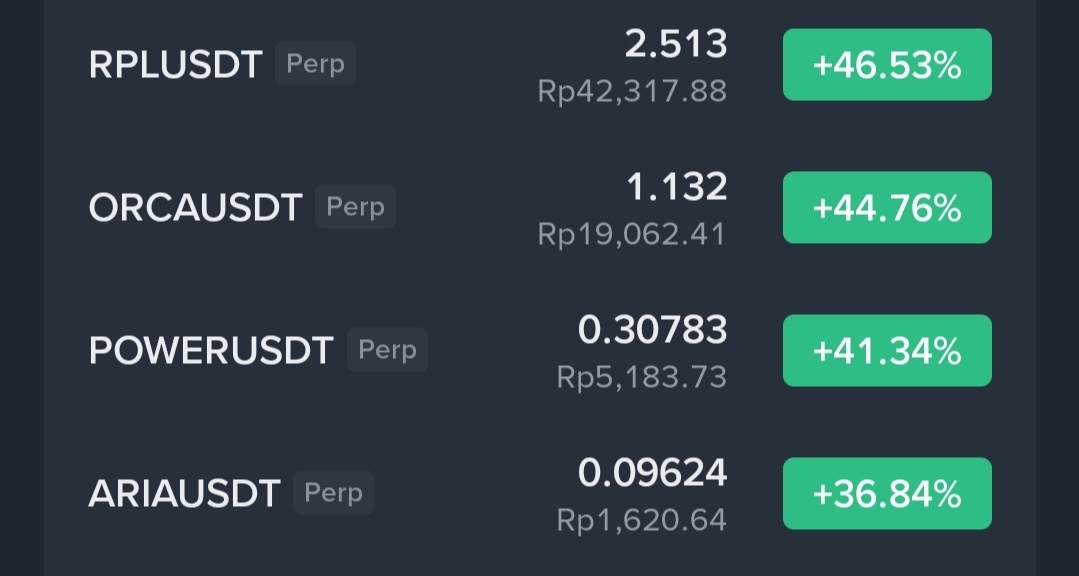The width and height of the screenshot is (1079, 576).
Task: Select the RPLUSDT price 2.513
Action: point(676,44)
